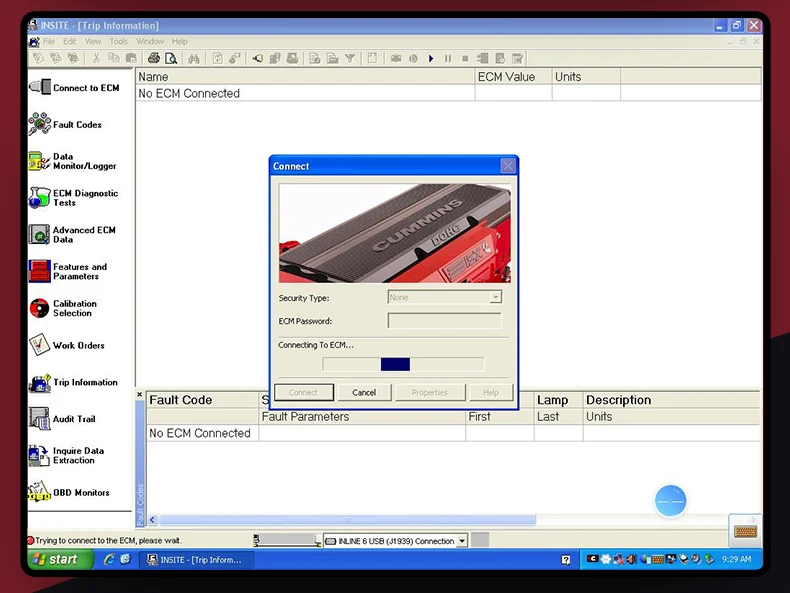Click the connecting progress bar

403,364
